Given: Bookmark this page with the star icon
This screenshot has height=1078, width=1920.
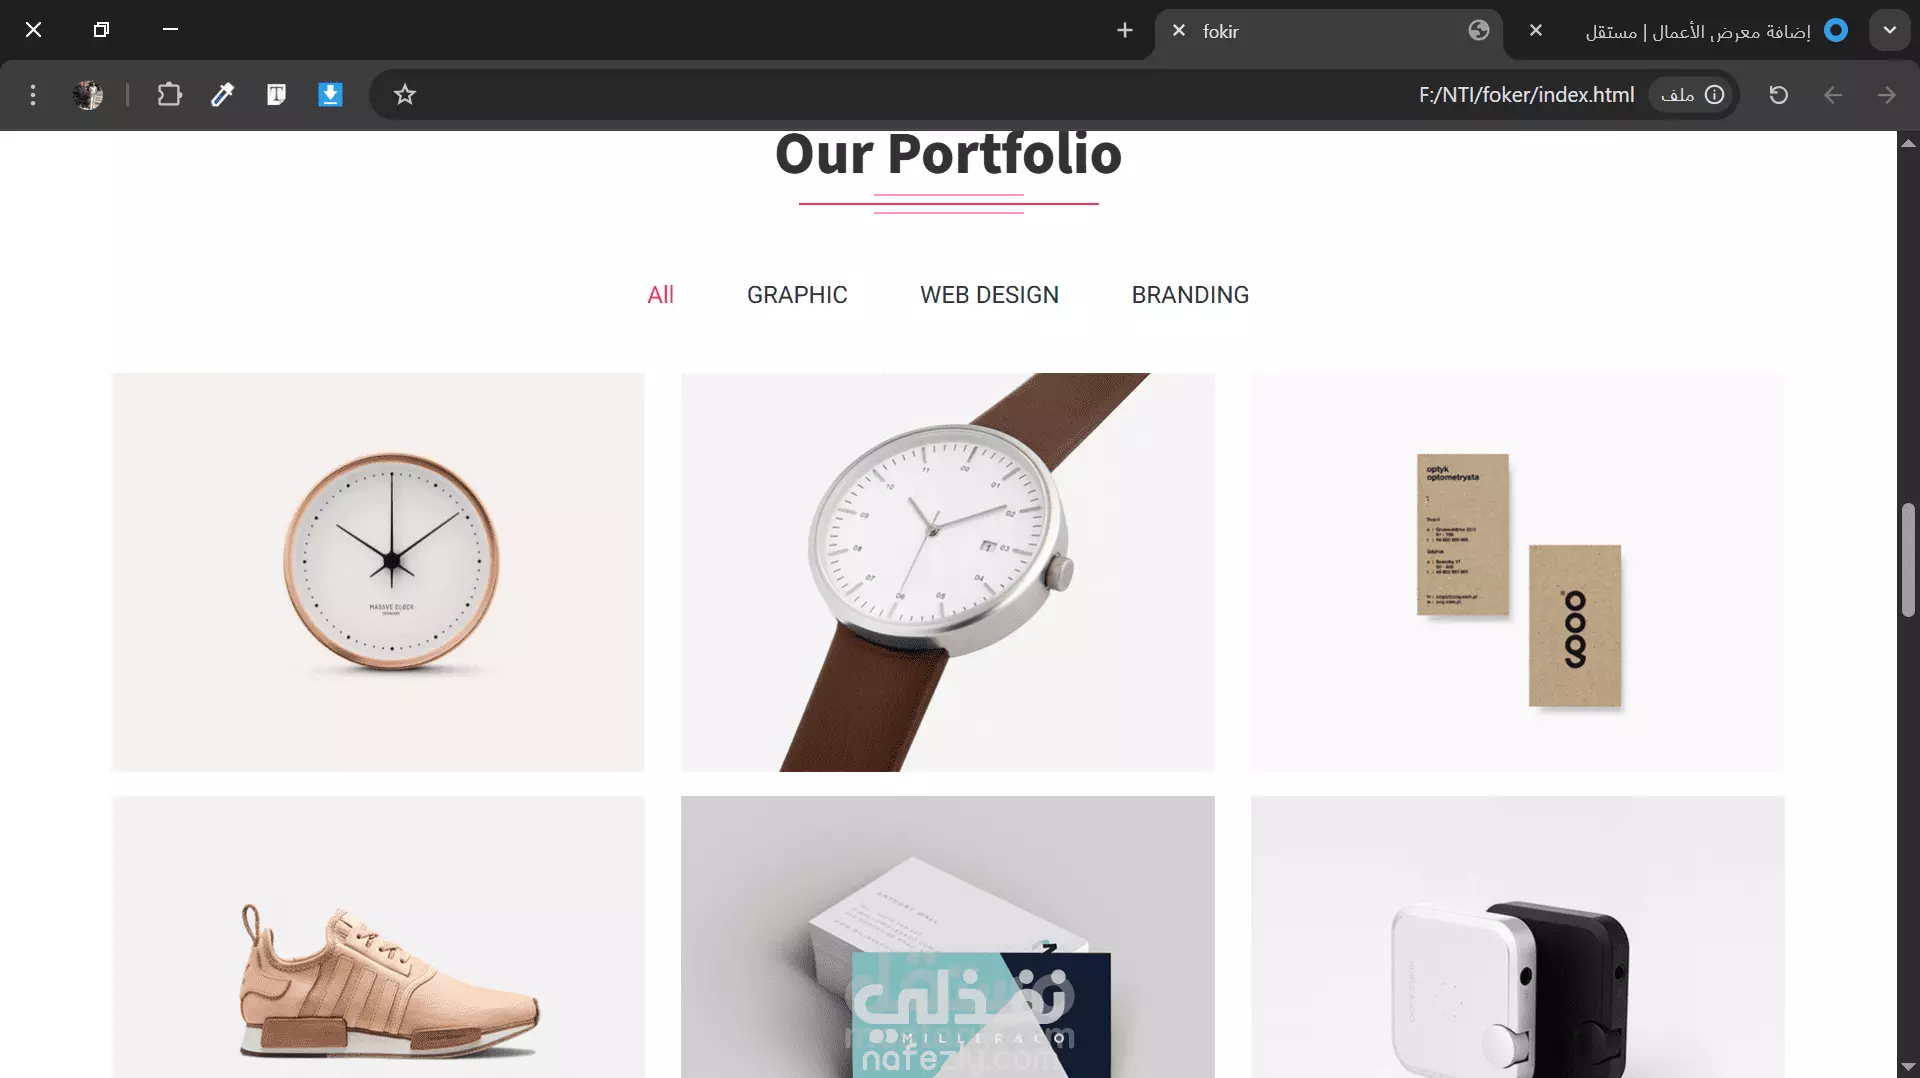Looking at the screenshot, I should click(x=404, y=95).
